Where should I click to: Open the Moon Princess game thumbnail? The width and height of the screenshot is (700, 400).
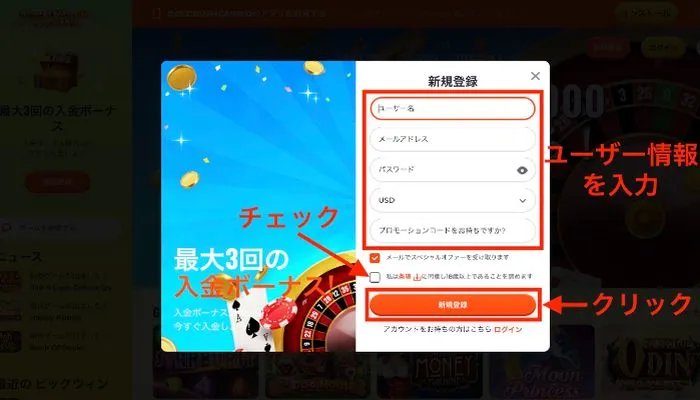[542, 362]
